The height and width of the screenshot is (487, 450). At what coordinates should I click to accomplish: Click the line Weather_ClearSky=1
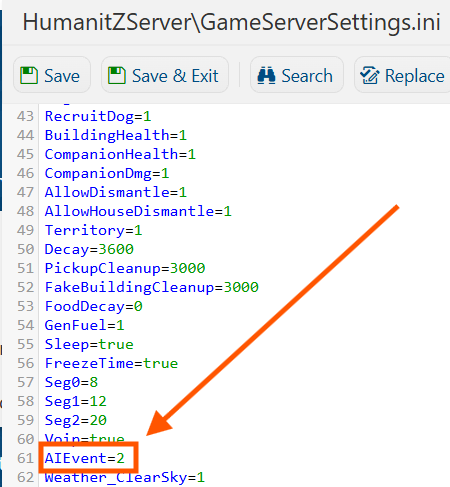(125, 477)
